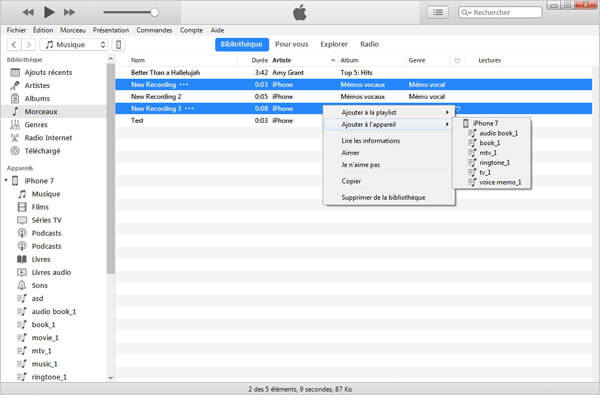This screenshot has width=600, height=395.
Task: Collapse the iPhone 7 device tree
Action: [6, 180]
